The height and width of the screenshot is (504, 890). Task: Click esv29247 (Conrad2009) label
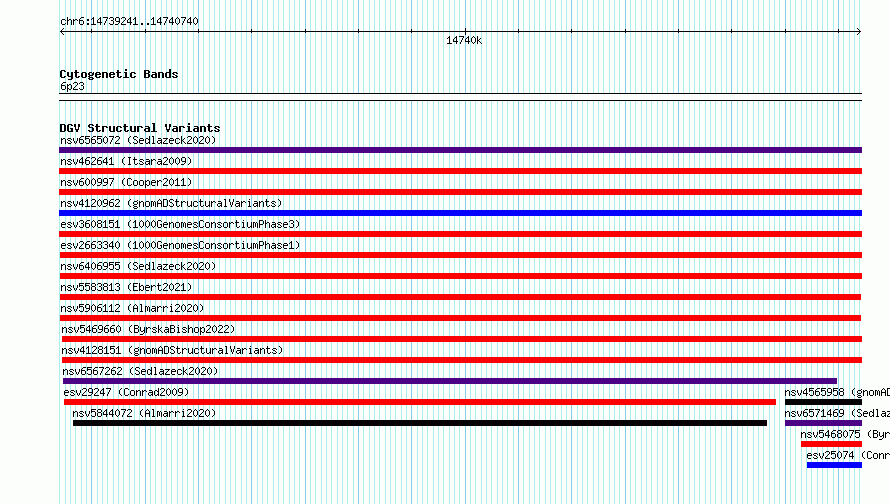pos(126,392)
